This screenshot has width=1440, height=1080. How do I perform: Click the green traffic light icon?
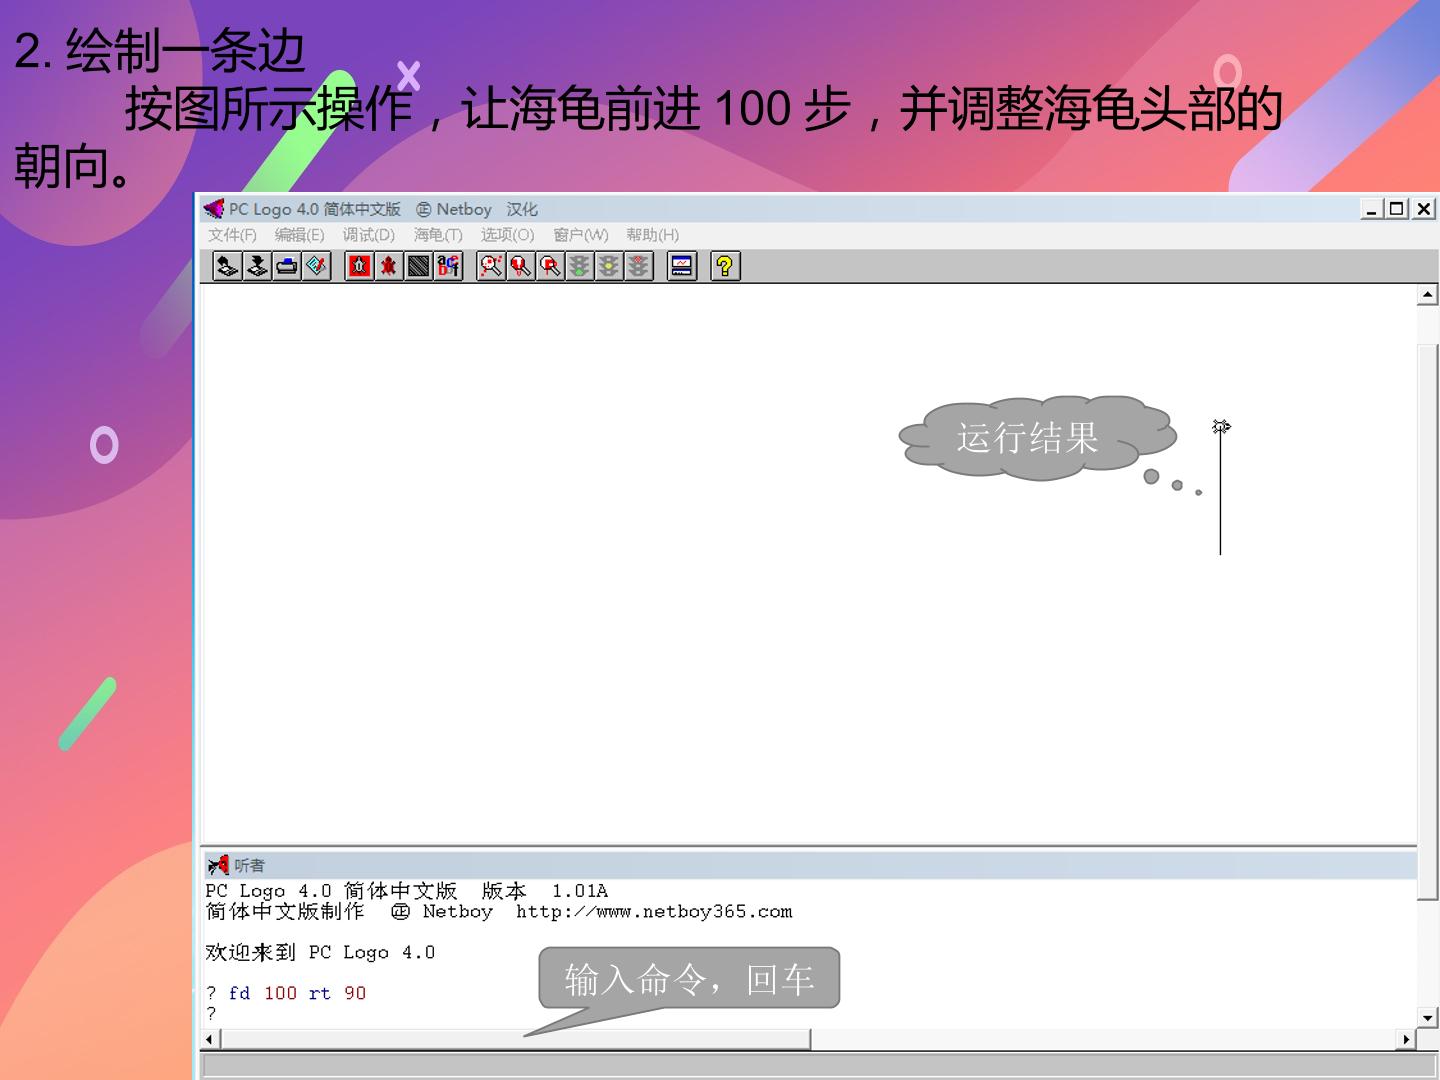point(580,266)
